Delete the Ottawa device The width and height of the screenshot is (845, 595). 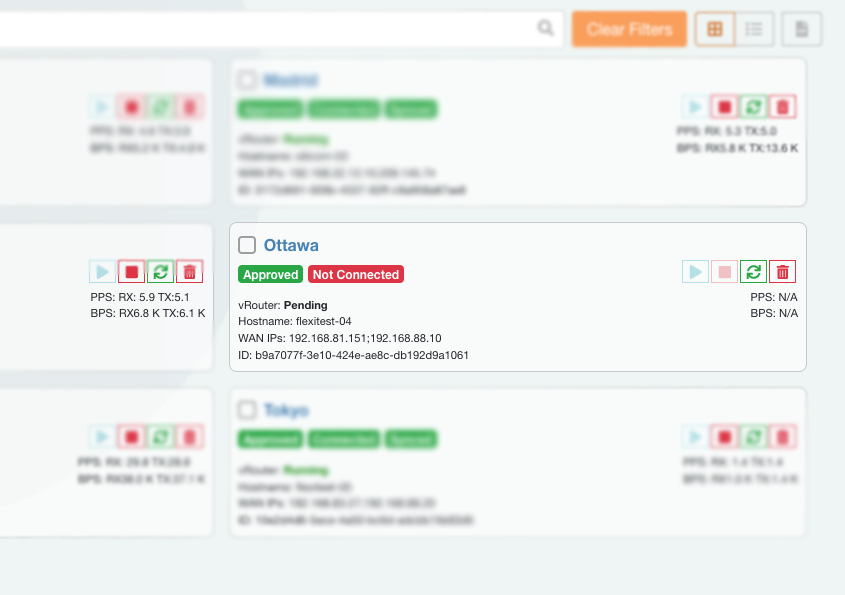(783, 271)
